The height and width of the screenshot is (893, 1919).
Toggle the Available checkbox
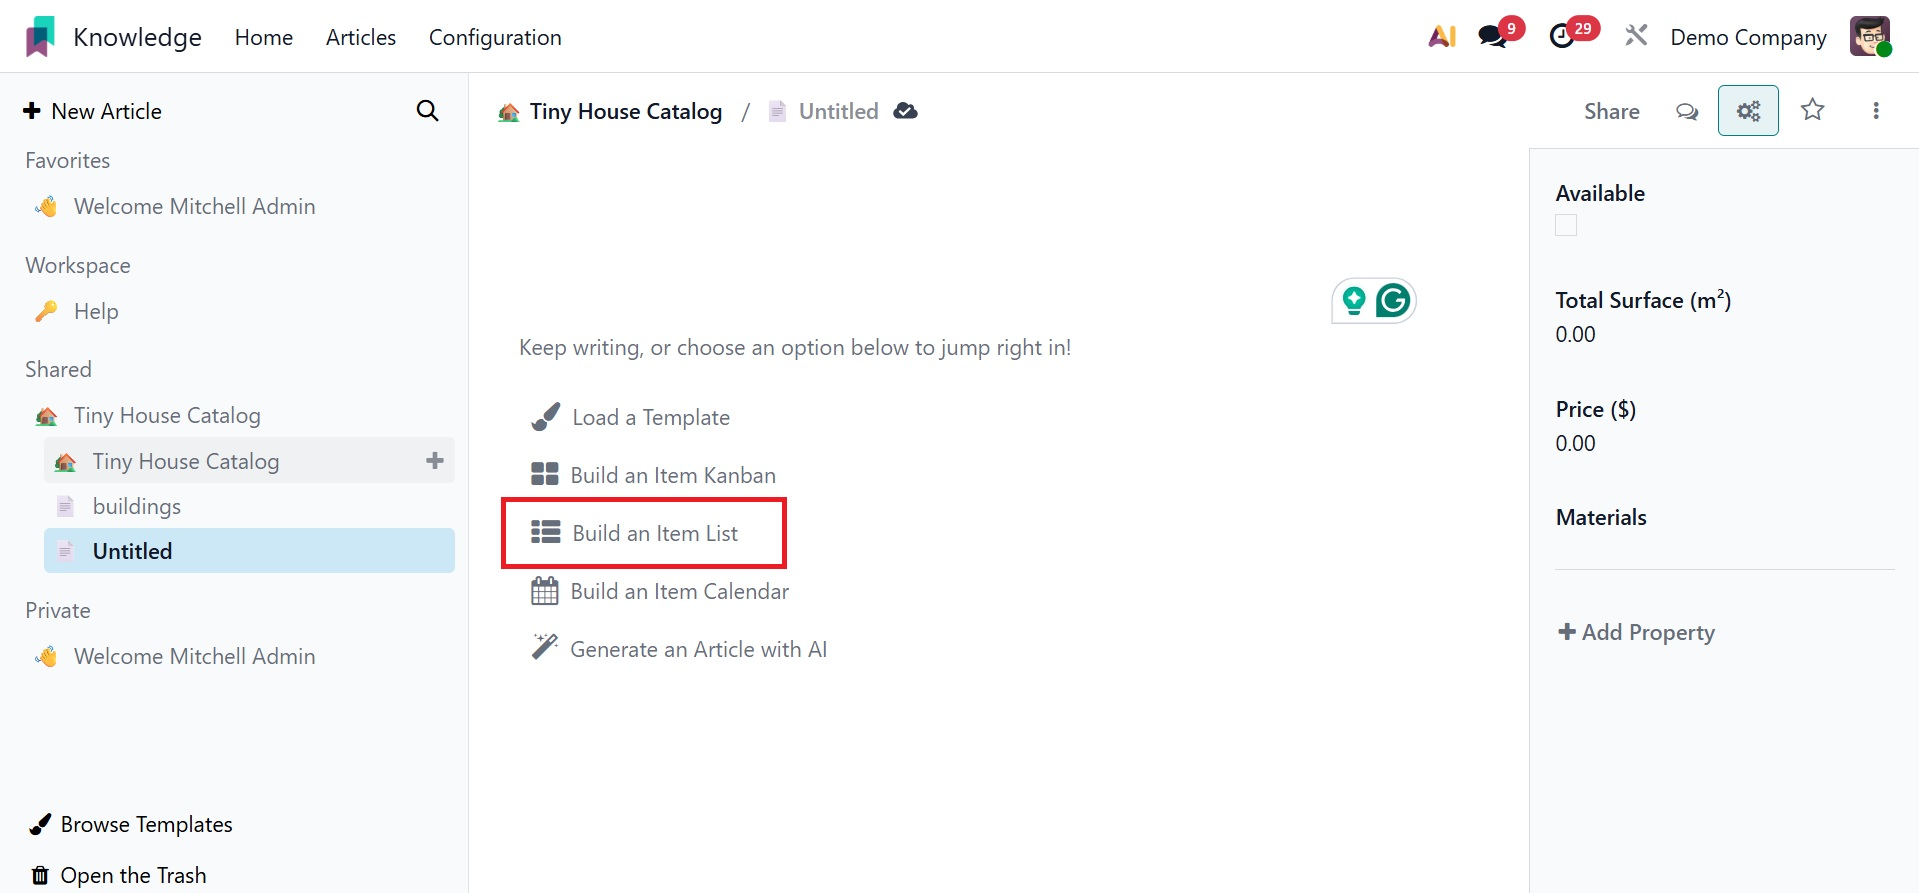1566,226
